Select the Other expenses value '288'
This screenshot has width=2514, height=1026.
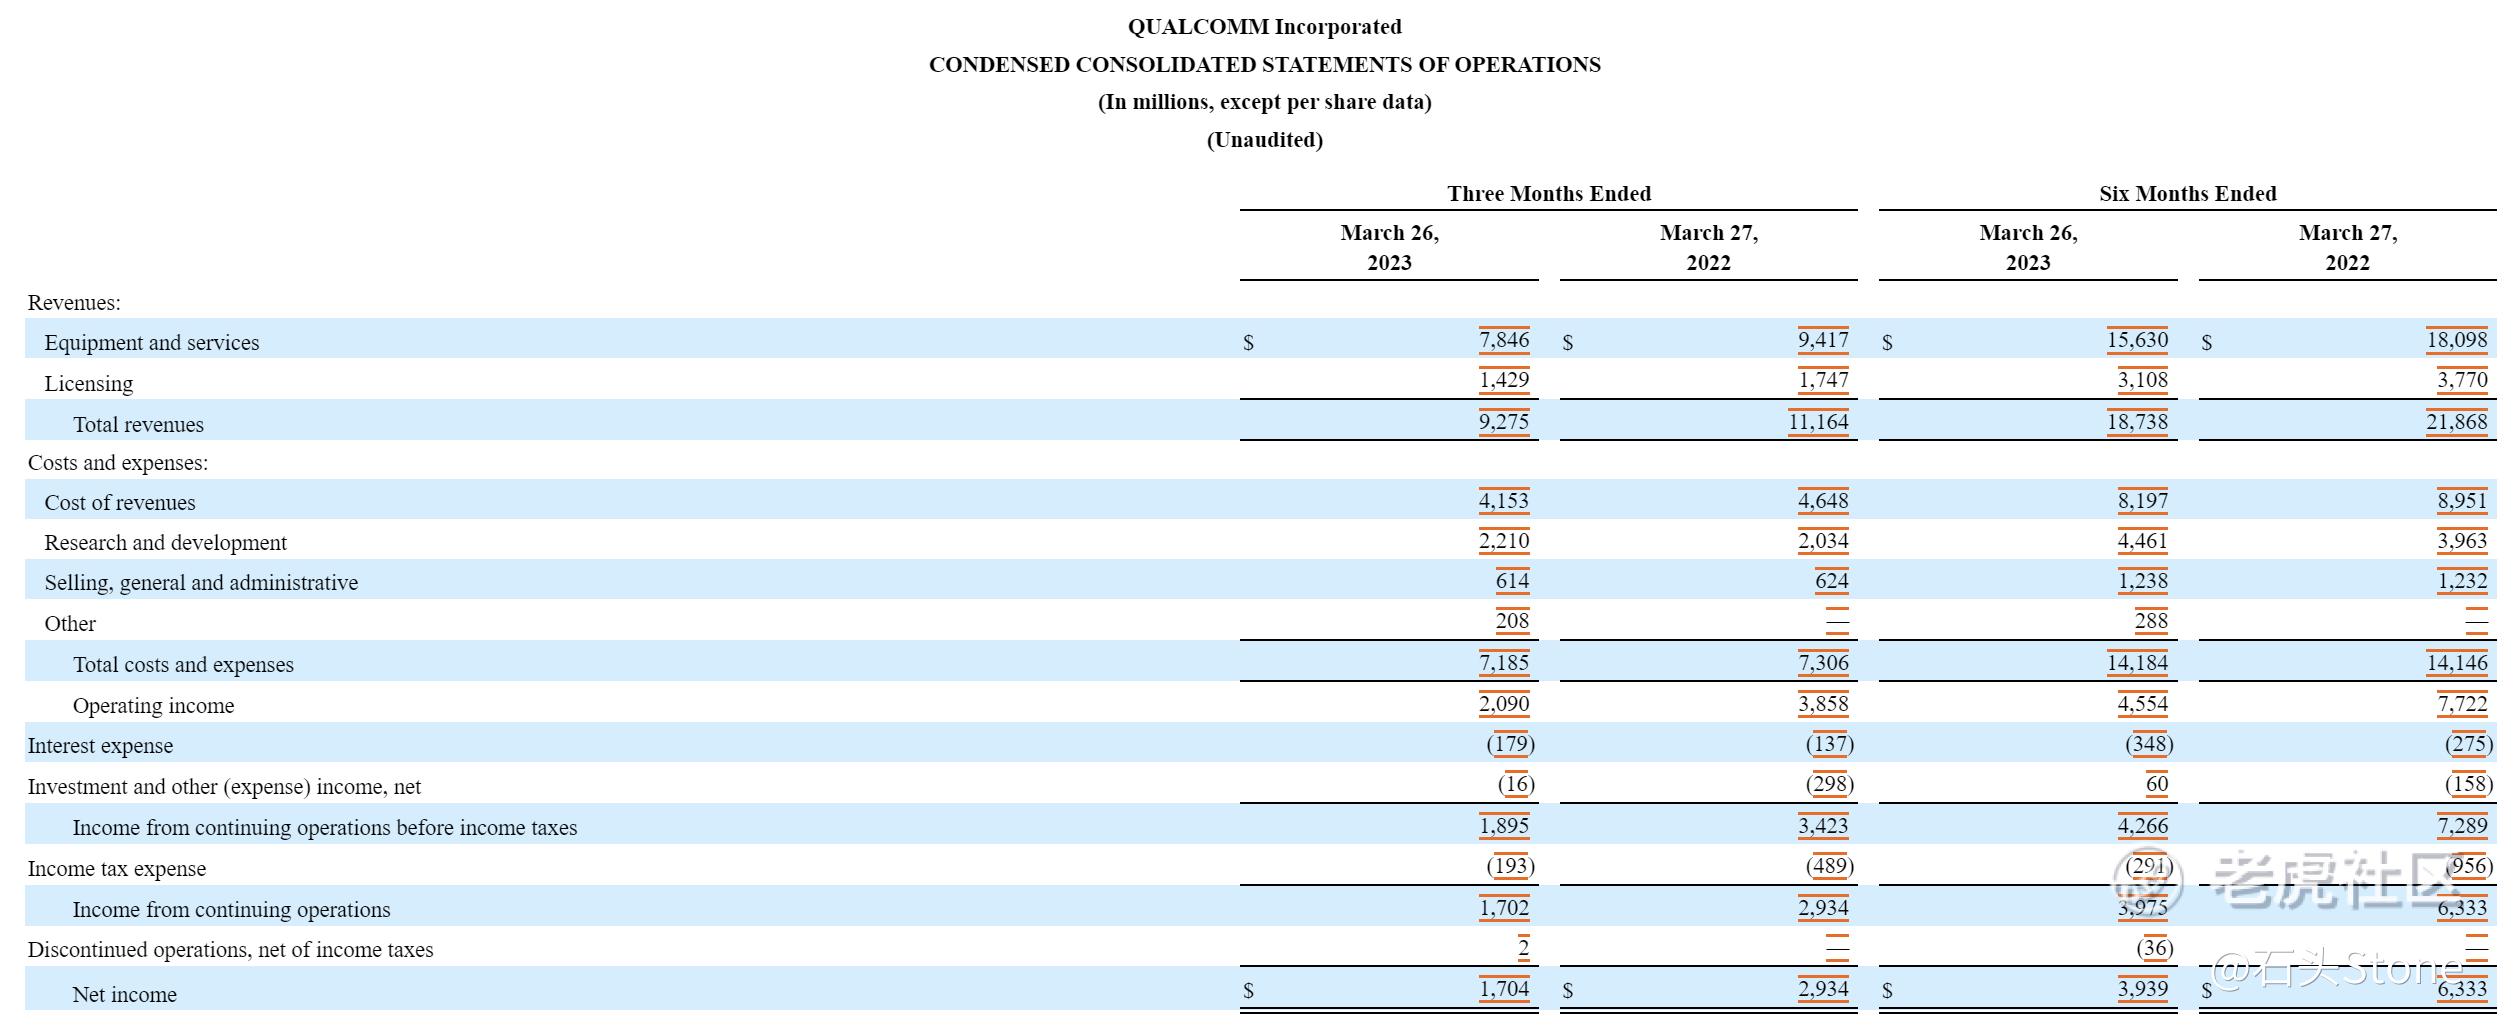tap(2151, 621)
